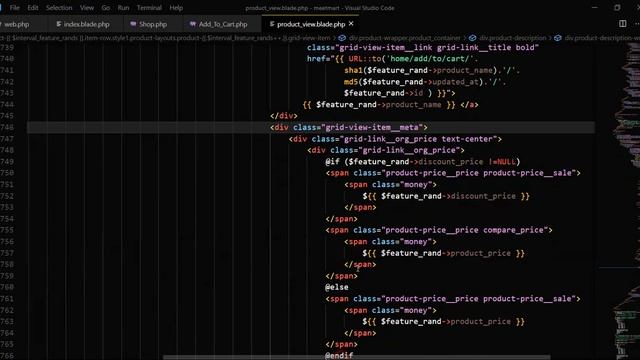Screen dimensions: 640x360
Task: Click $feature_rand->product_price on line 757
Action: pyautogui.click(x=446, y=253)
